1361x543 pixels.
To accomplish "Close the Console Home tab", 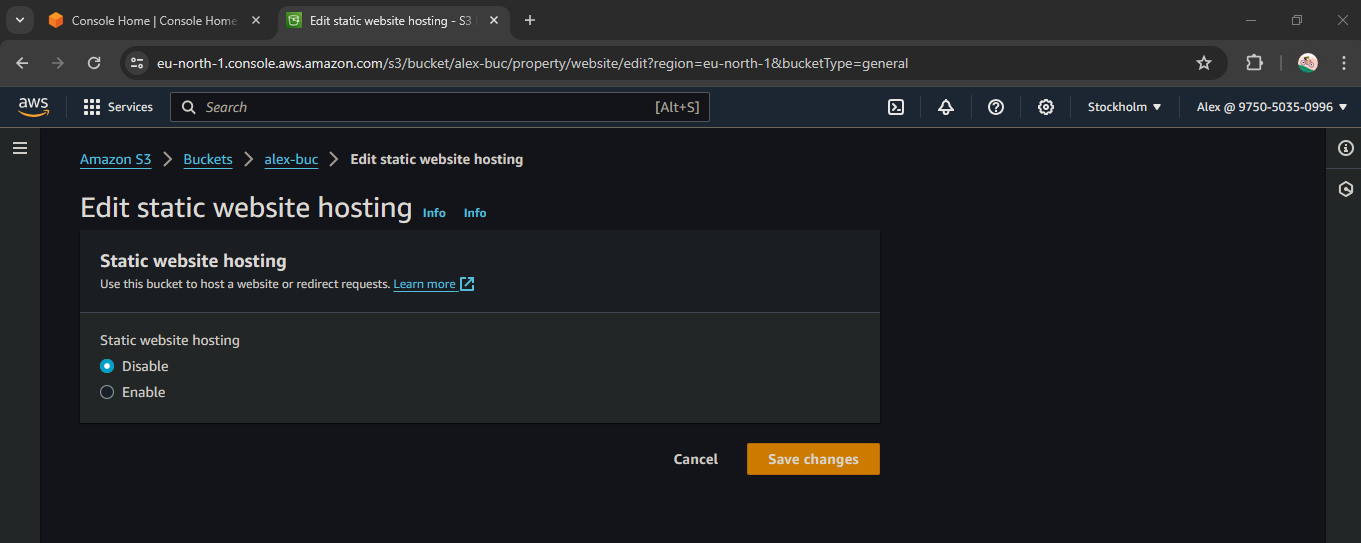I will click(x=256, y=20).
